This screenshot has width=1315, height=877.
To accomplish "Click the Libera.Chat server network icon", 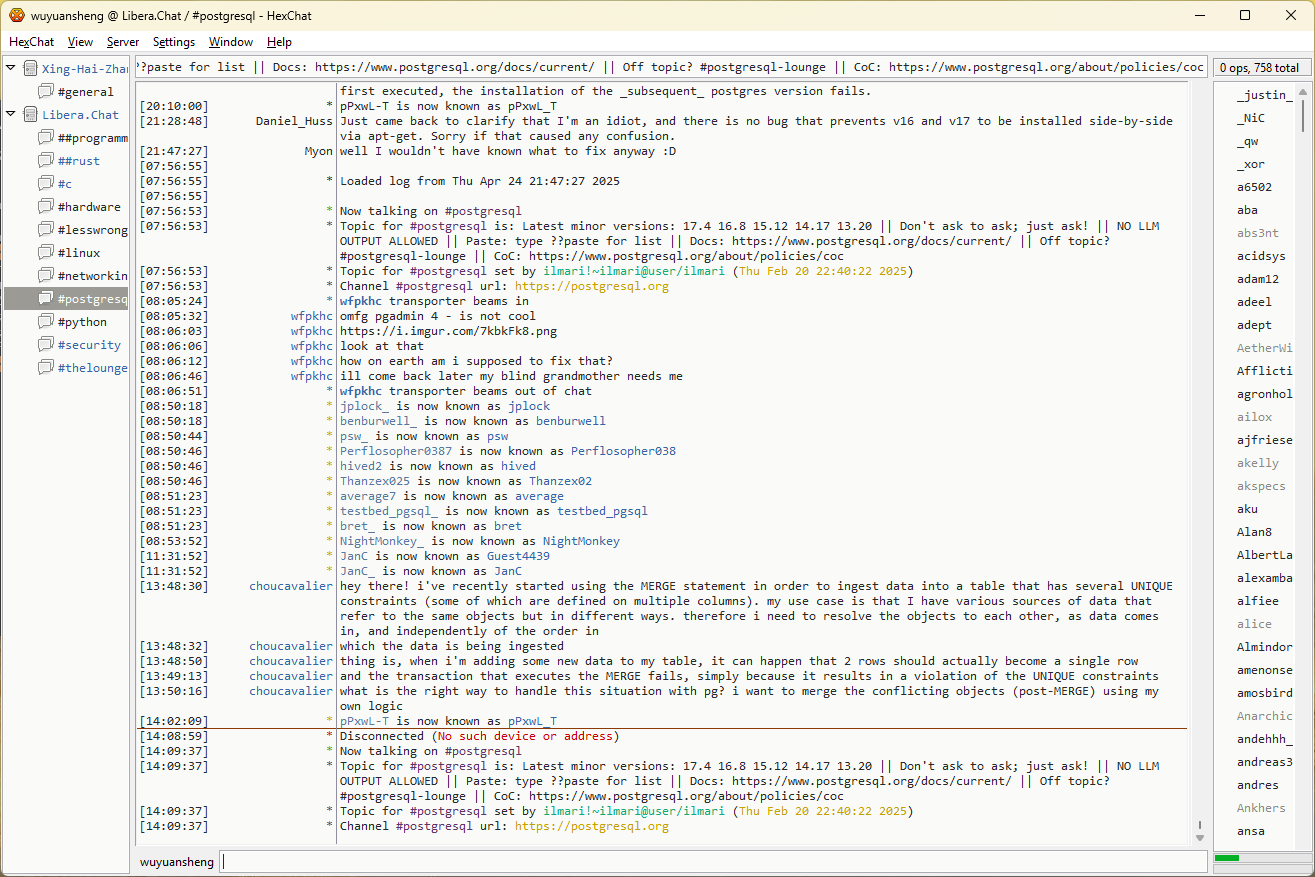I will [30, 115].
